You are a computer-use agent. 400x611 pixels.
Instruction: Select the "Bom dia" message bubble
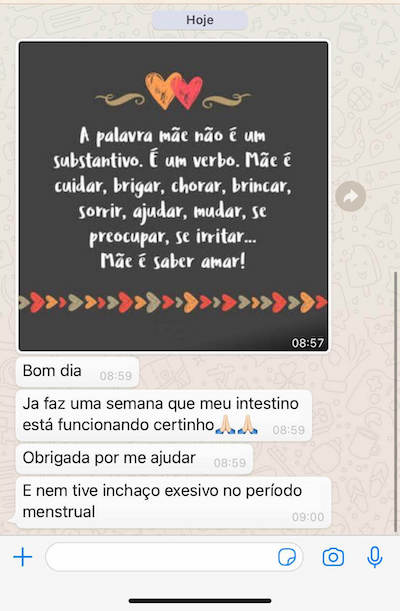78,372
